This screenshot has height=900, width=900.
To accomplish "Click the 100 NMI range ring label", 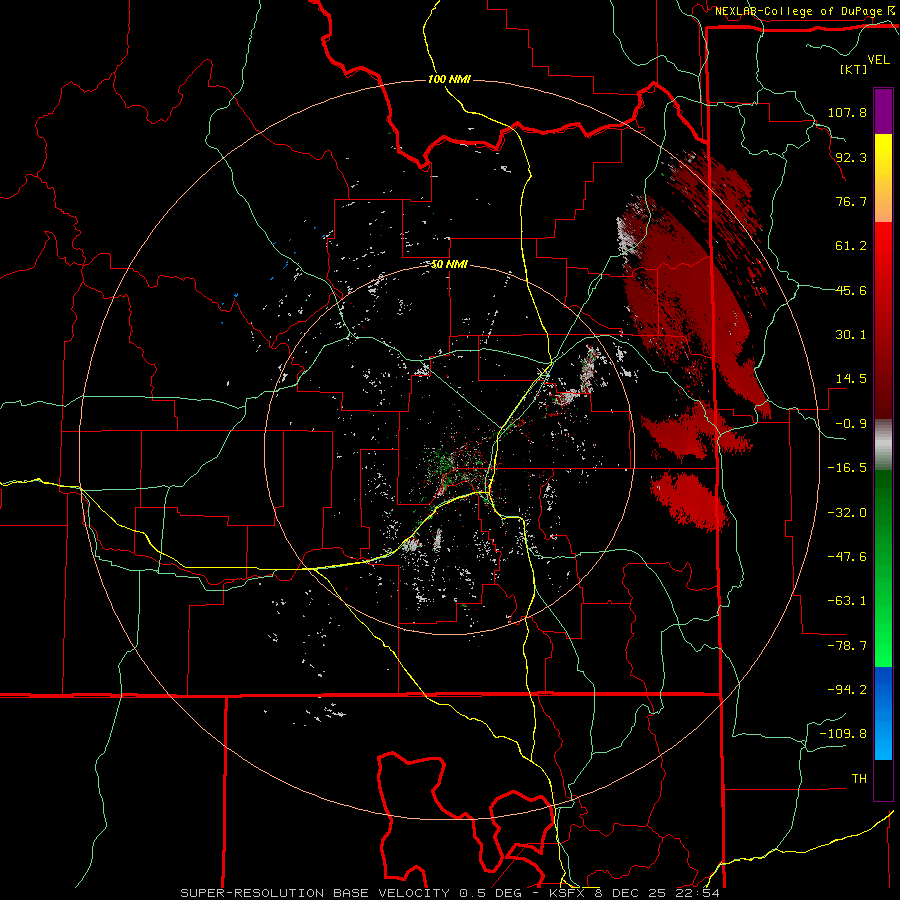I will (449, 79).
